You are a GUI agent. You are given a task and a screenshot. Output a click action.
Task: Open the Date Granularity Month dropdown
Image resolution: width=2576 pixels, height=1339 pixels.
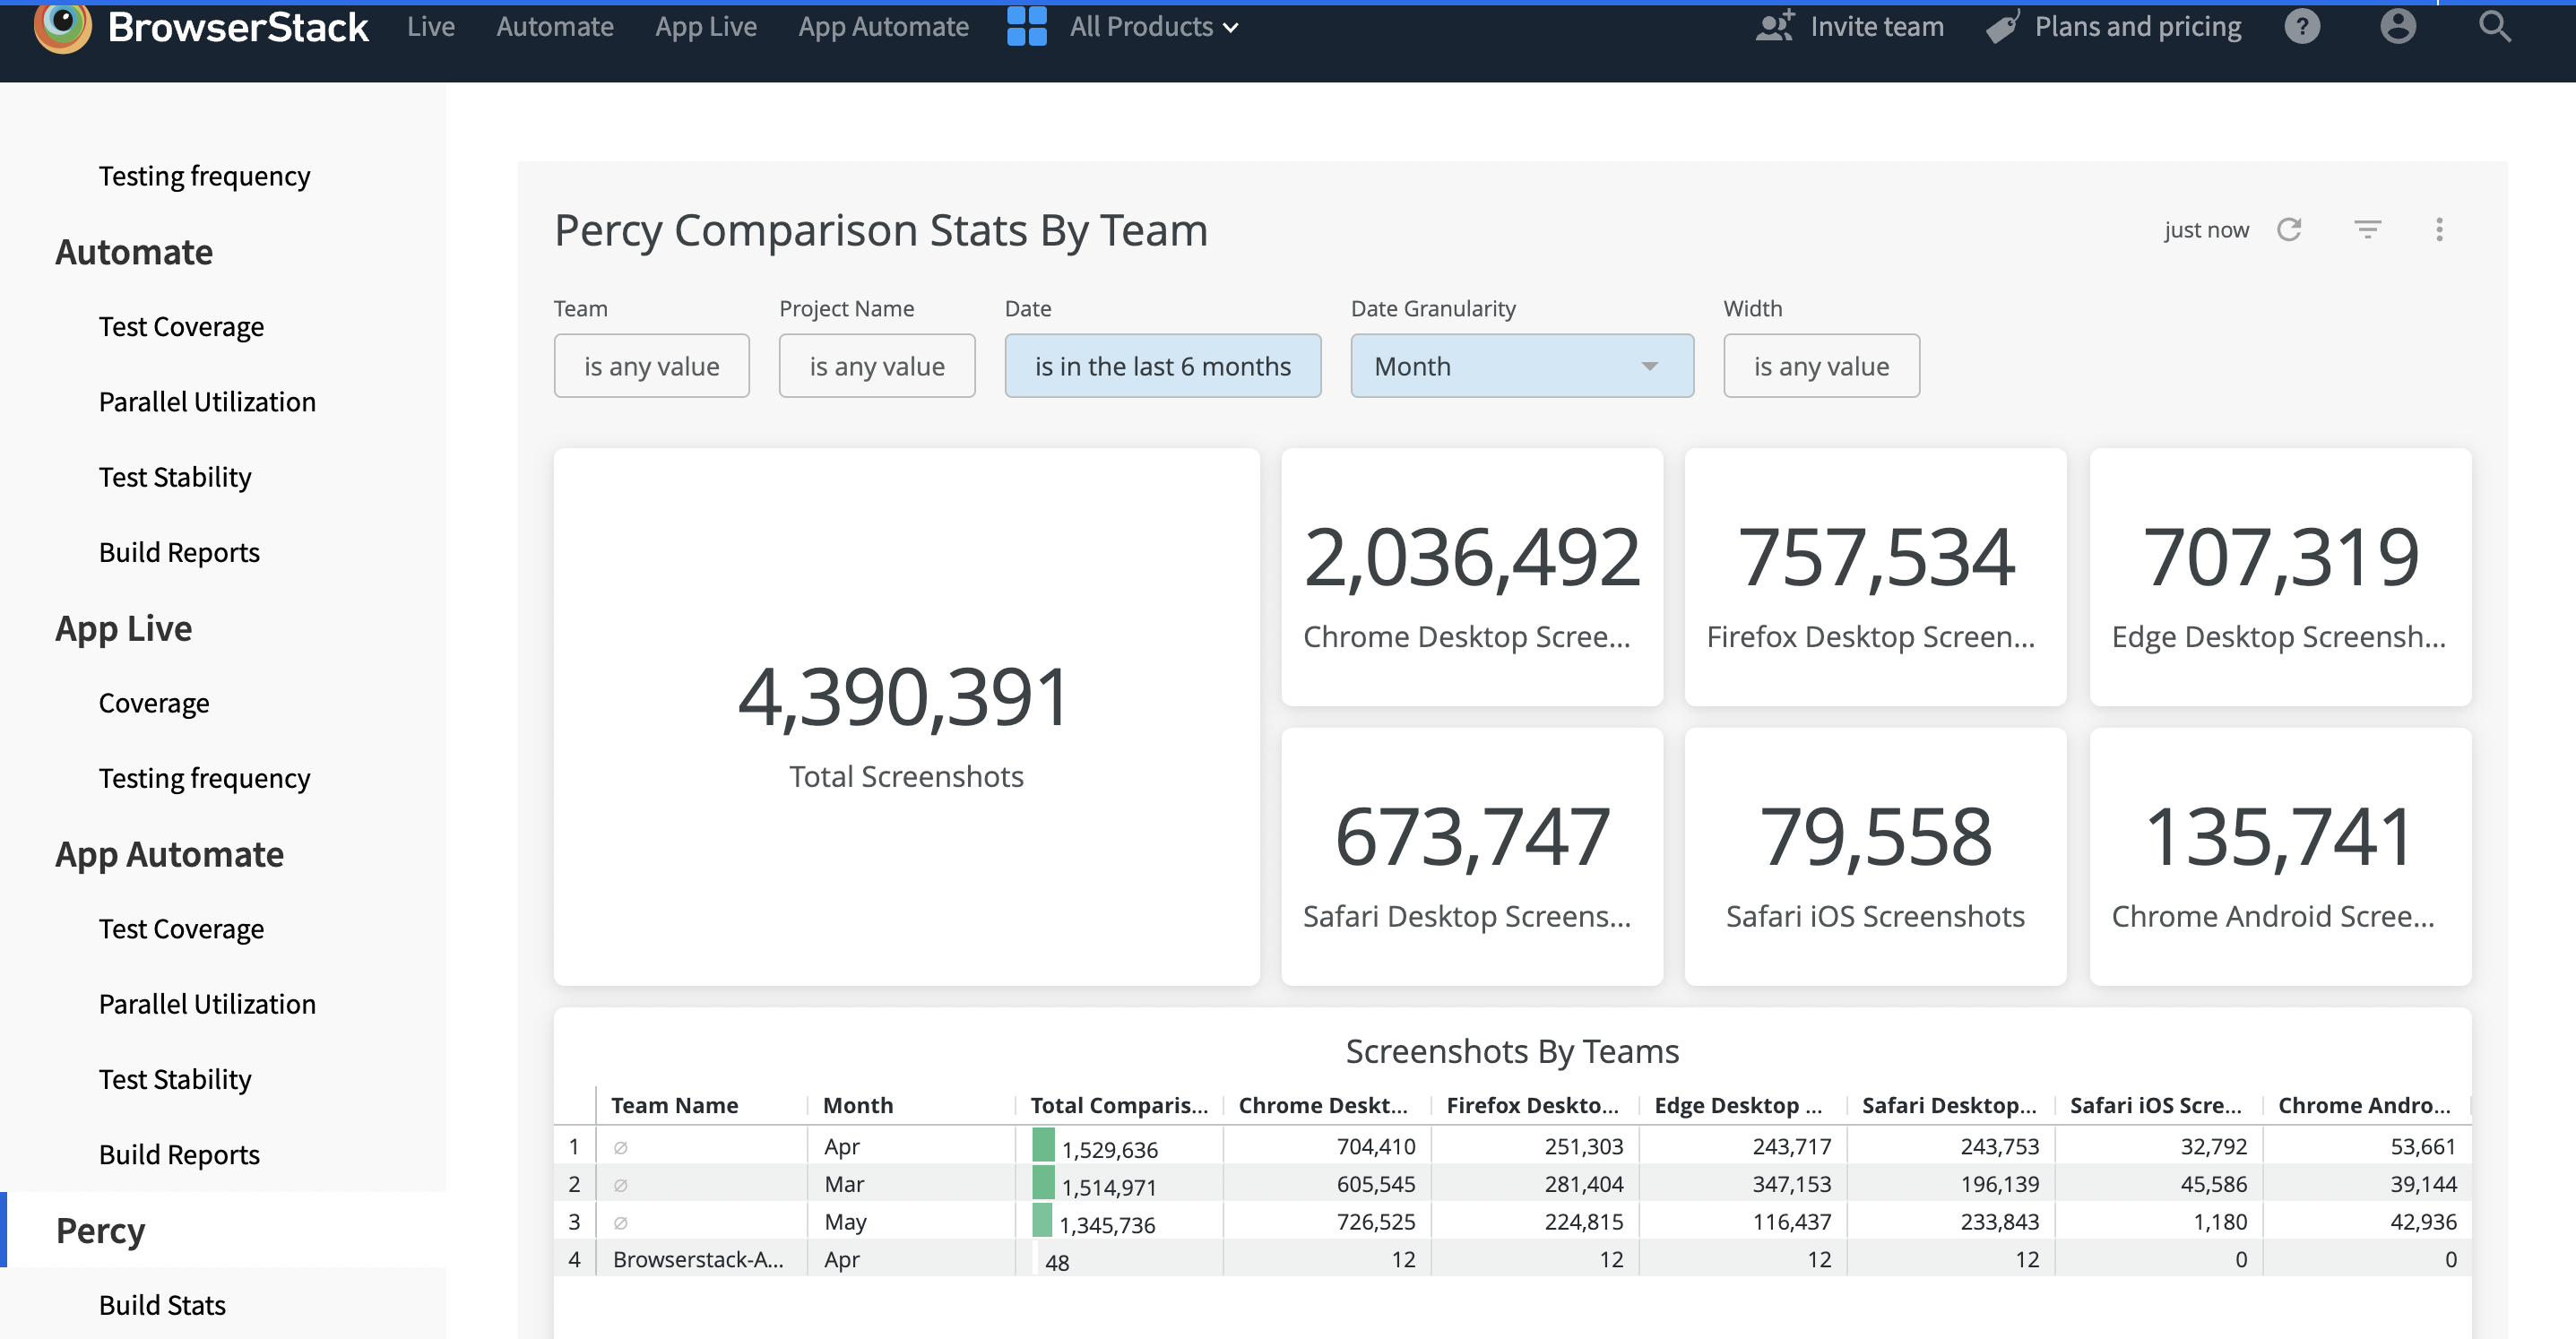point(1521,366)
